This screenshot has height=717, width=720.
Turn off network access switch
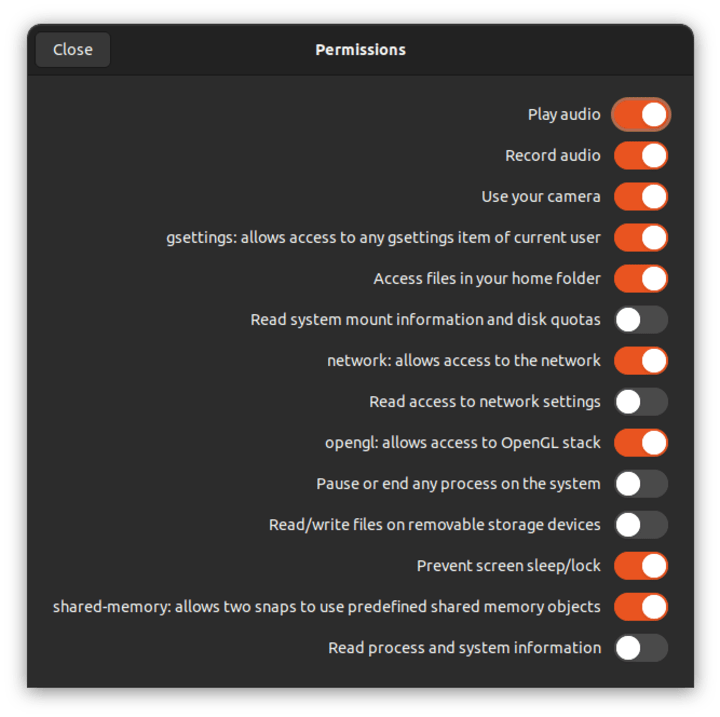[641, 361]
